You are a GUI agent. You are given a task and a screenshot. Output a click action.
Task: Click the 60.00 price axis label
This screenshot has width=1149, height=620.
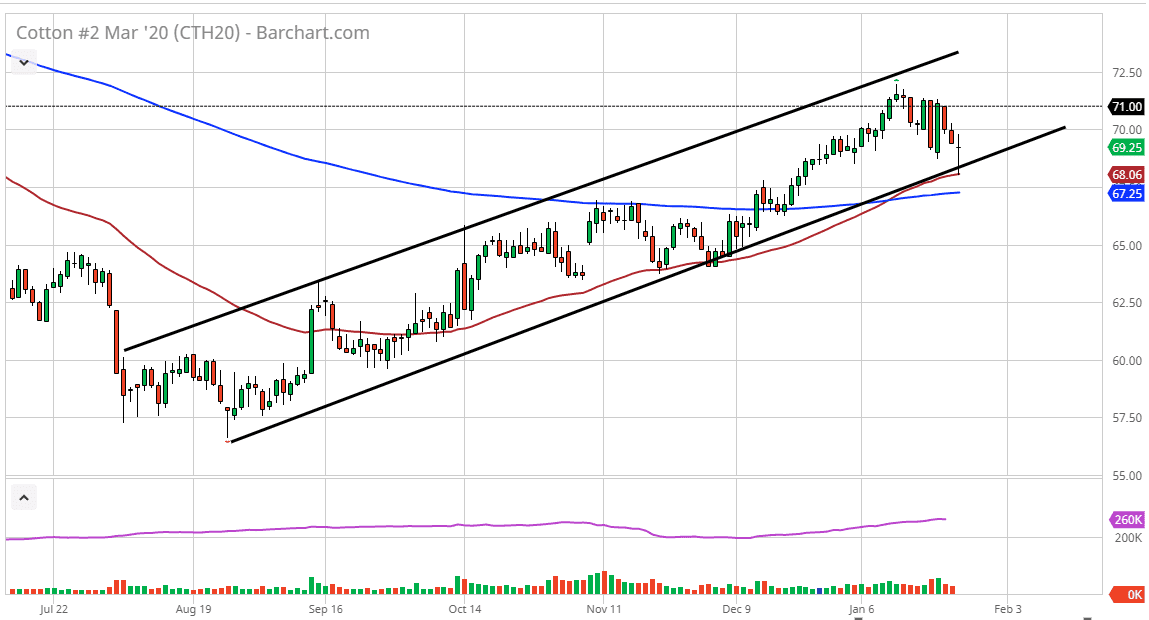[x=1127, y=361]
